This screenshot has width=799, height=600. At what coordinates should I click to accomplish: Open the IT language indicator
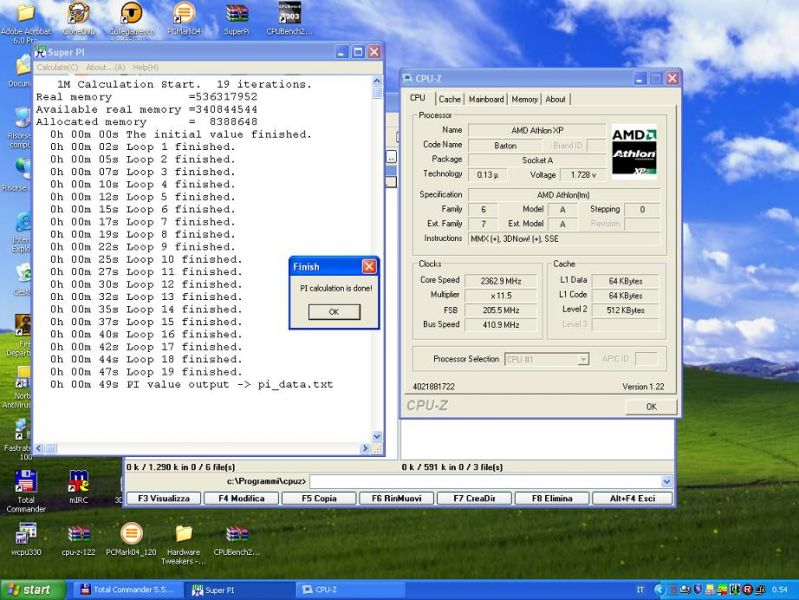[640, 590]
